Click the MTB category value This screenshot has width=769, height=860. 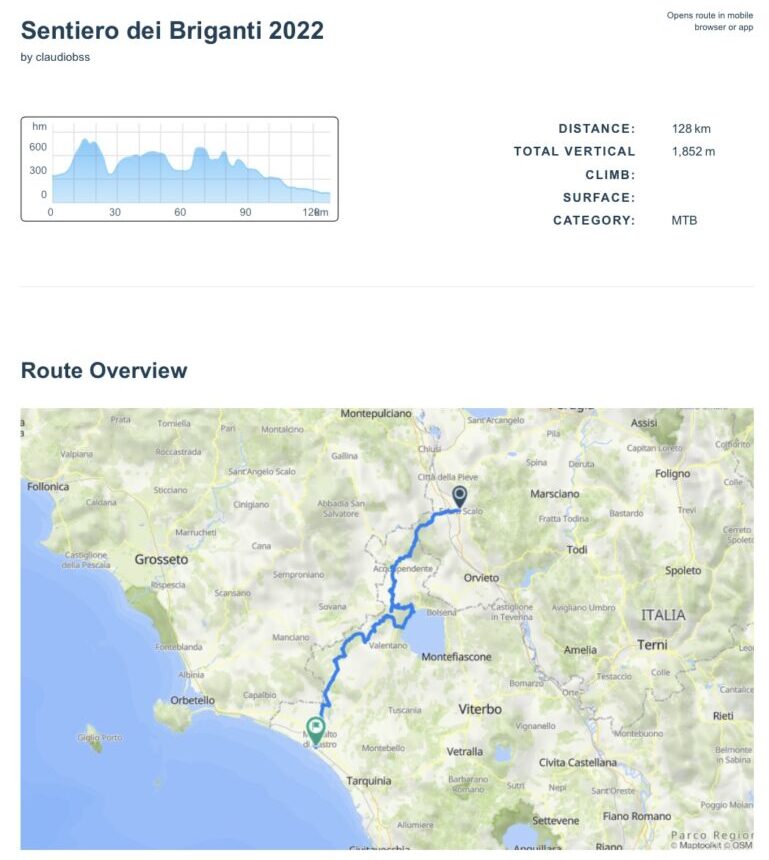684,220
